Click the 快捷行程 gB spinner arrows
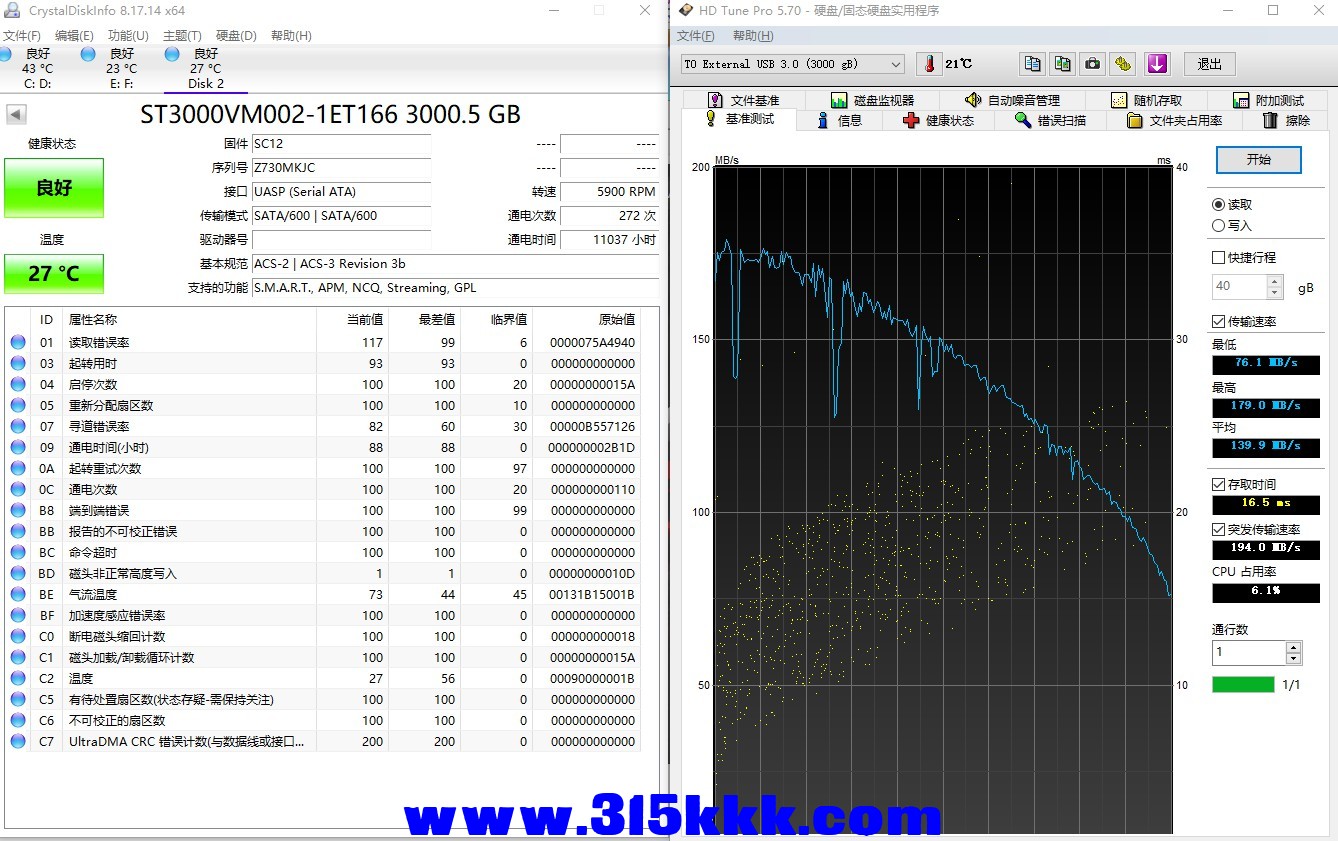Screen dimensions: 1338x841 [1274, 287]
